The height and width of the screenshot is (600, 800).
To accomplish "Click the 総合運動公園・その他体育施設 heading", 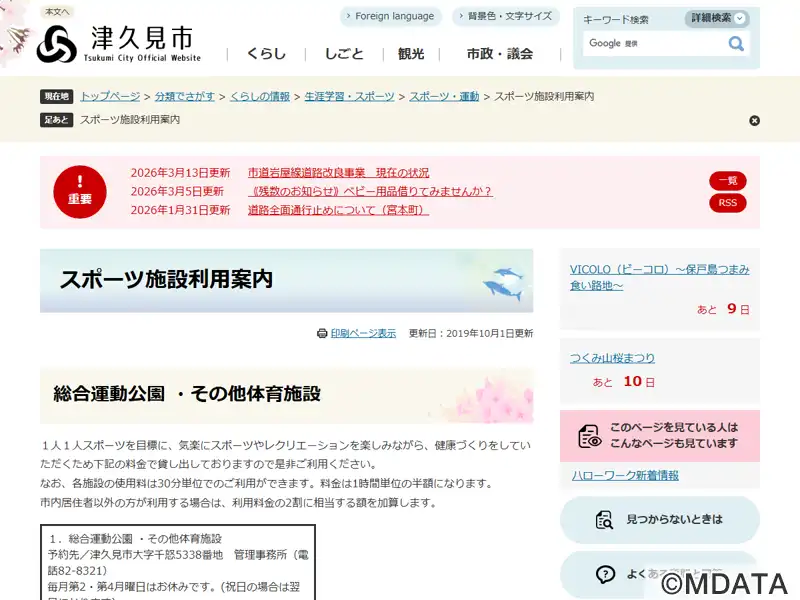I will [187, 394].
